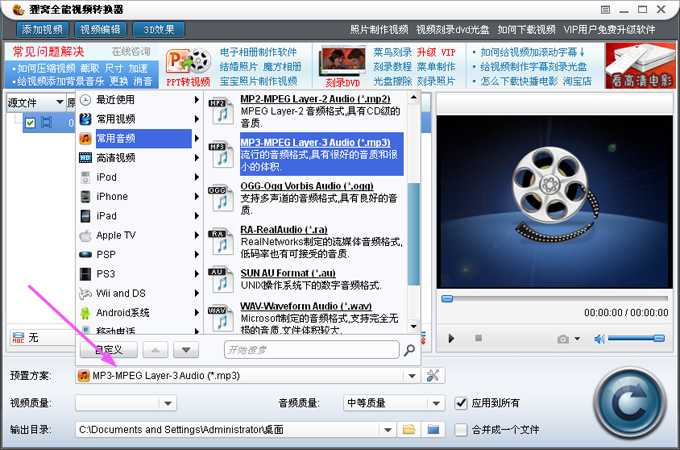Image resolution: width=680 pixels, height=450 pixels.
Task: Open the 预置方案 preset dropdown
Action: tap(411, 376)
